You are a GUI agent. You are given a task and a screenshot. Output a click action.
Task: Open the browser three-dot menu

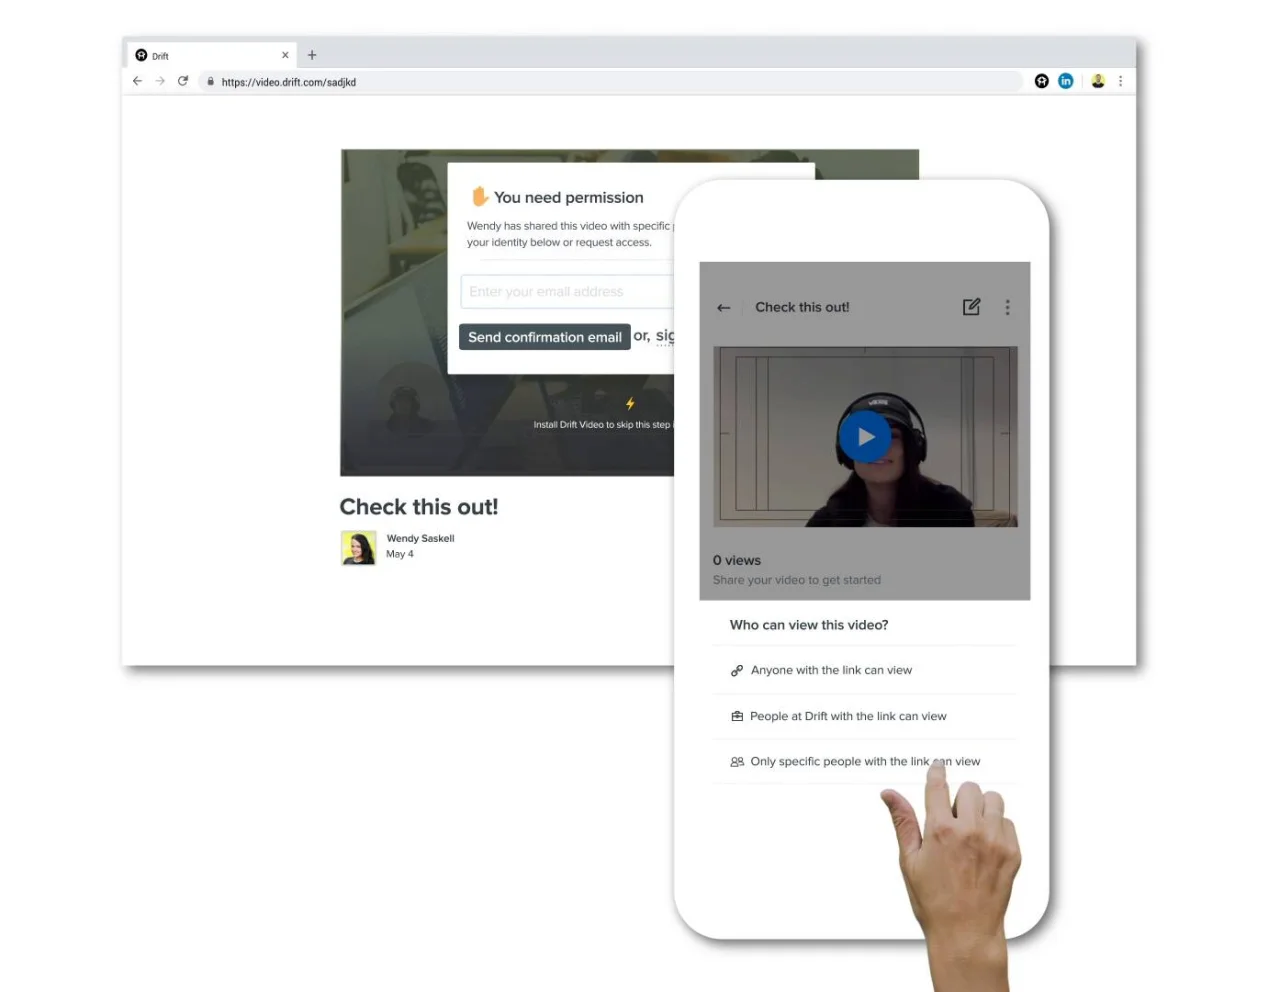pos(1120,81)
